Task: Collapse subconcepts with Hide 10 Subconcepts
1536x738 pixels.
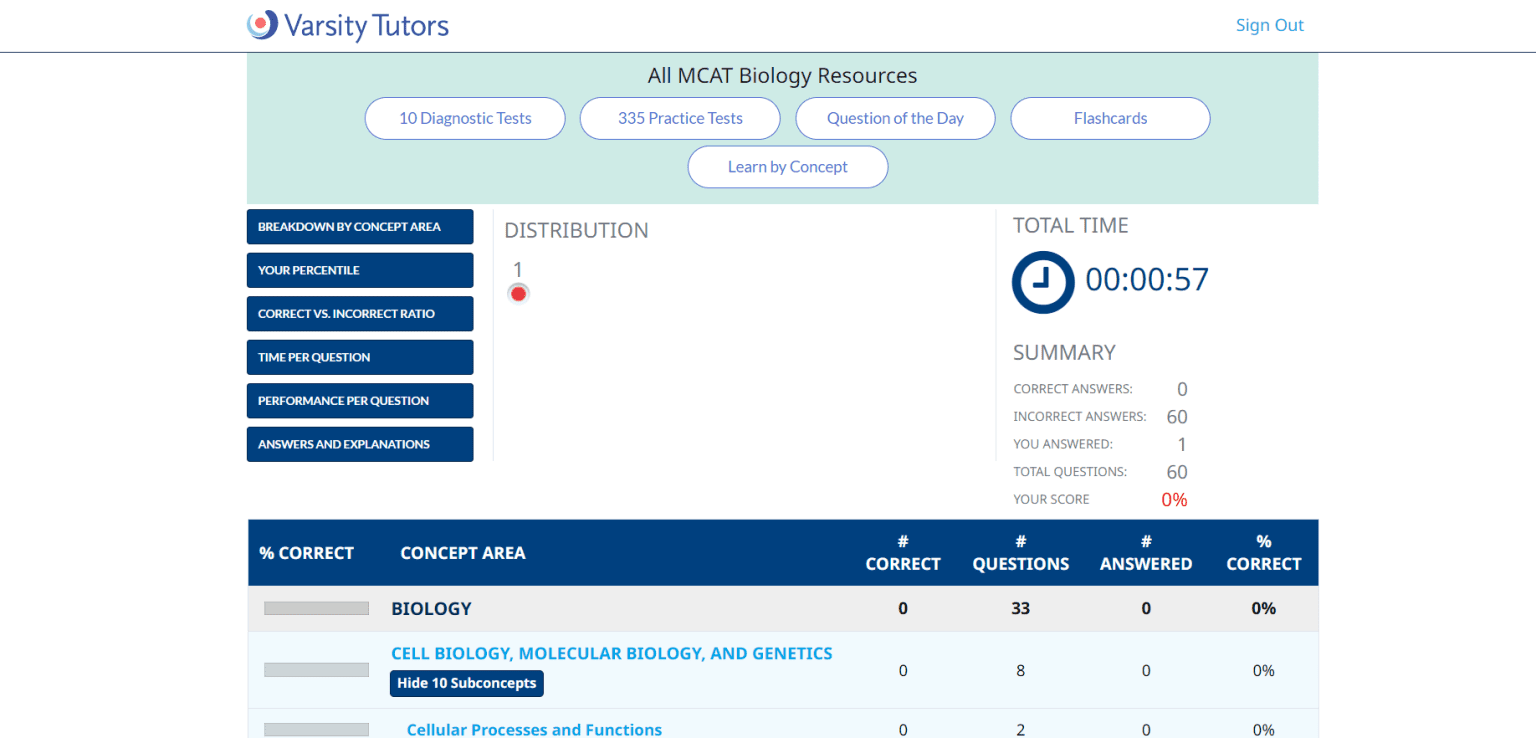Action: pos(466,683)
